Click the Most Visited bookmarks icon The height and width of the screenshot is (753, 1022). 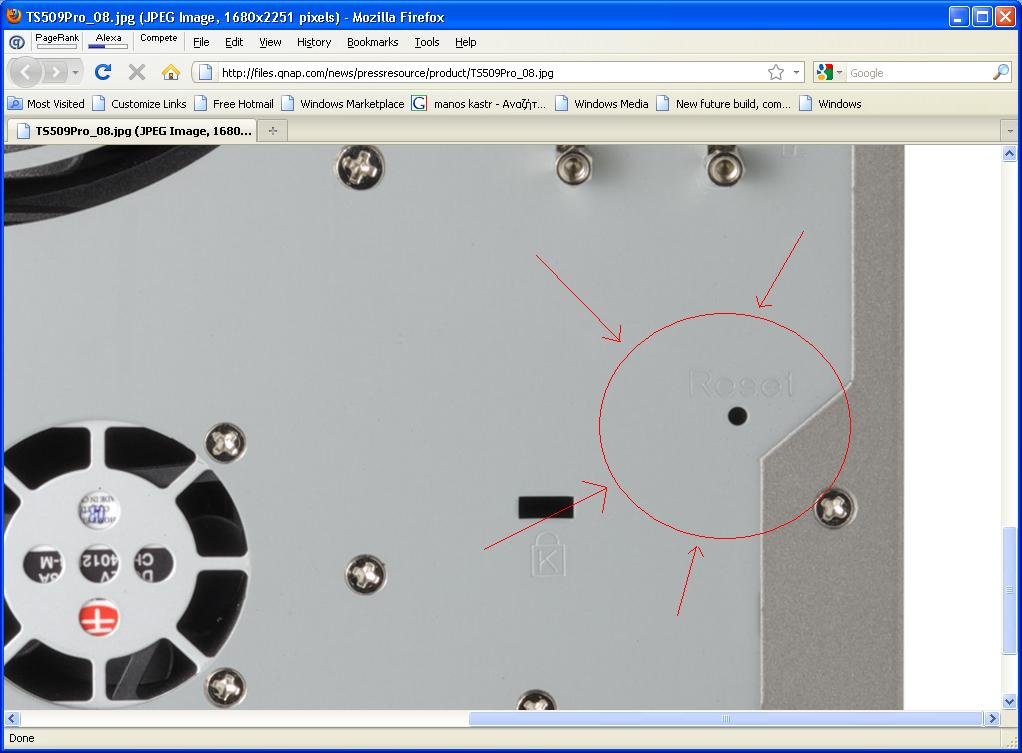pyautogui.click(x=15, y=103)
